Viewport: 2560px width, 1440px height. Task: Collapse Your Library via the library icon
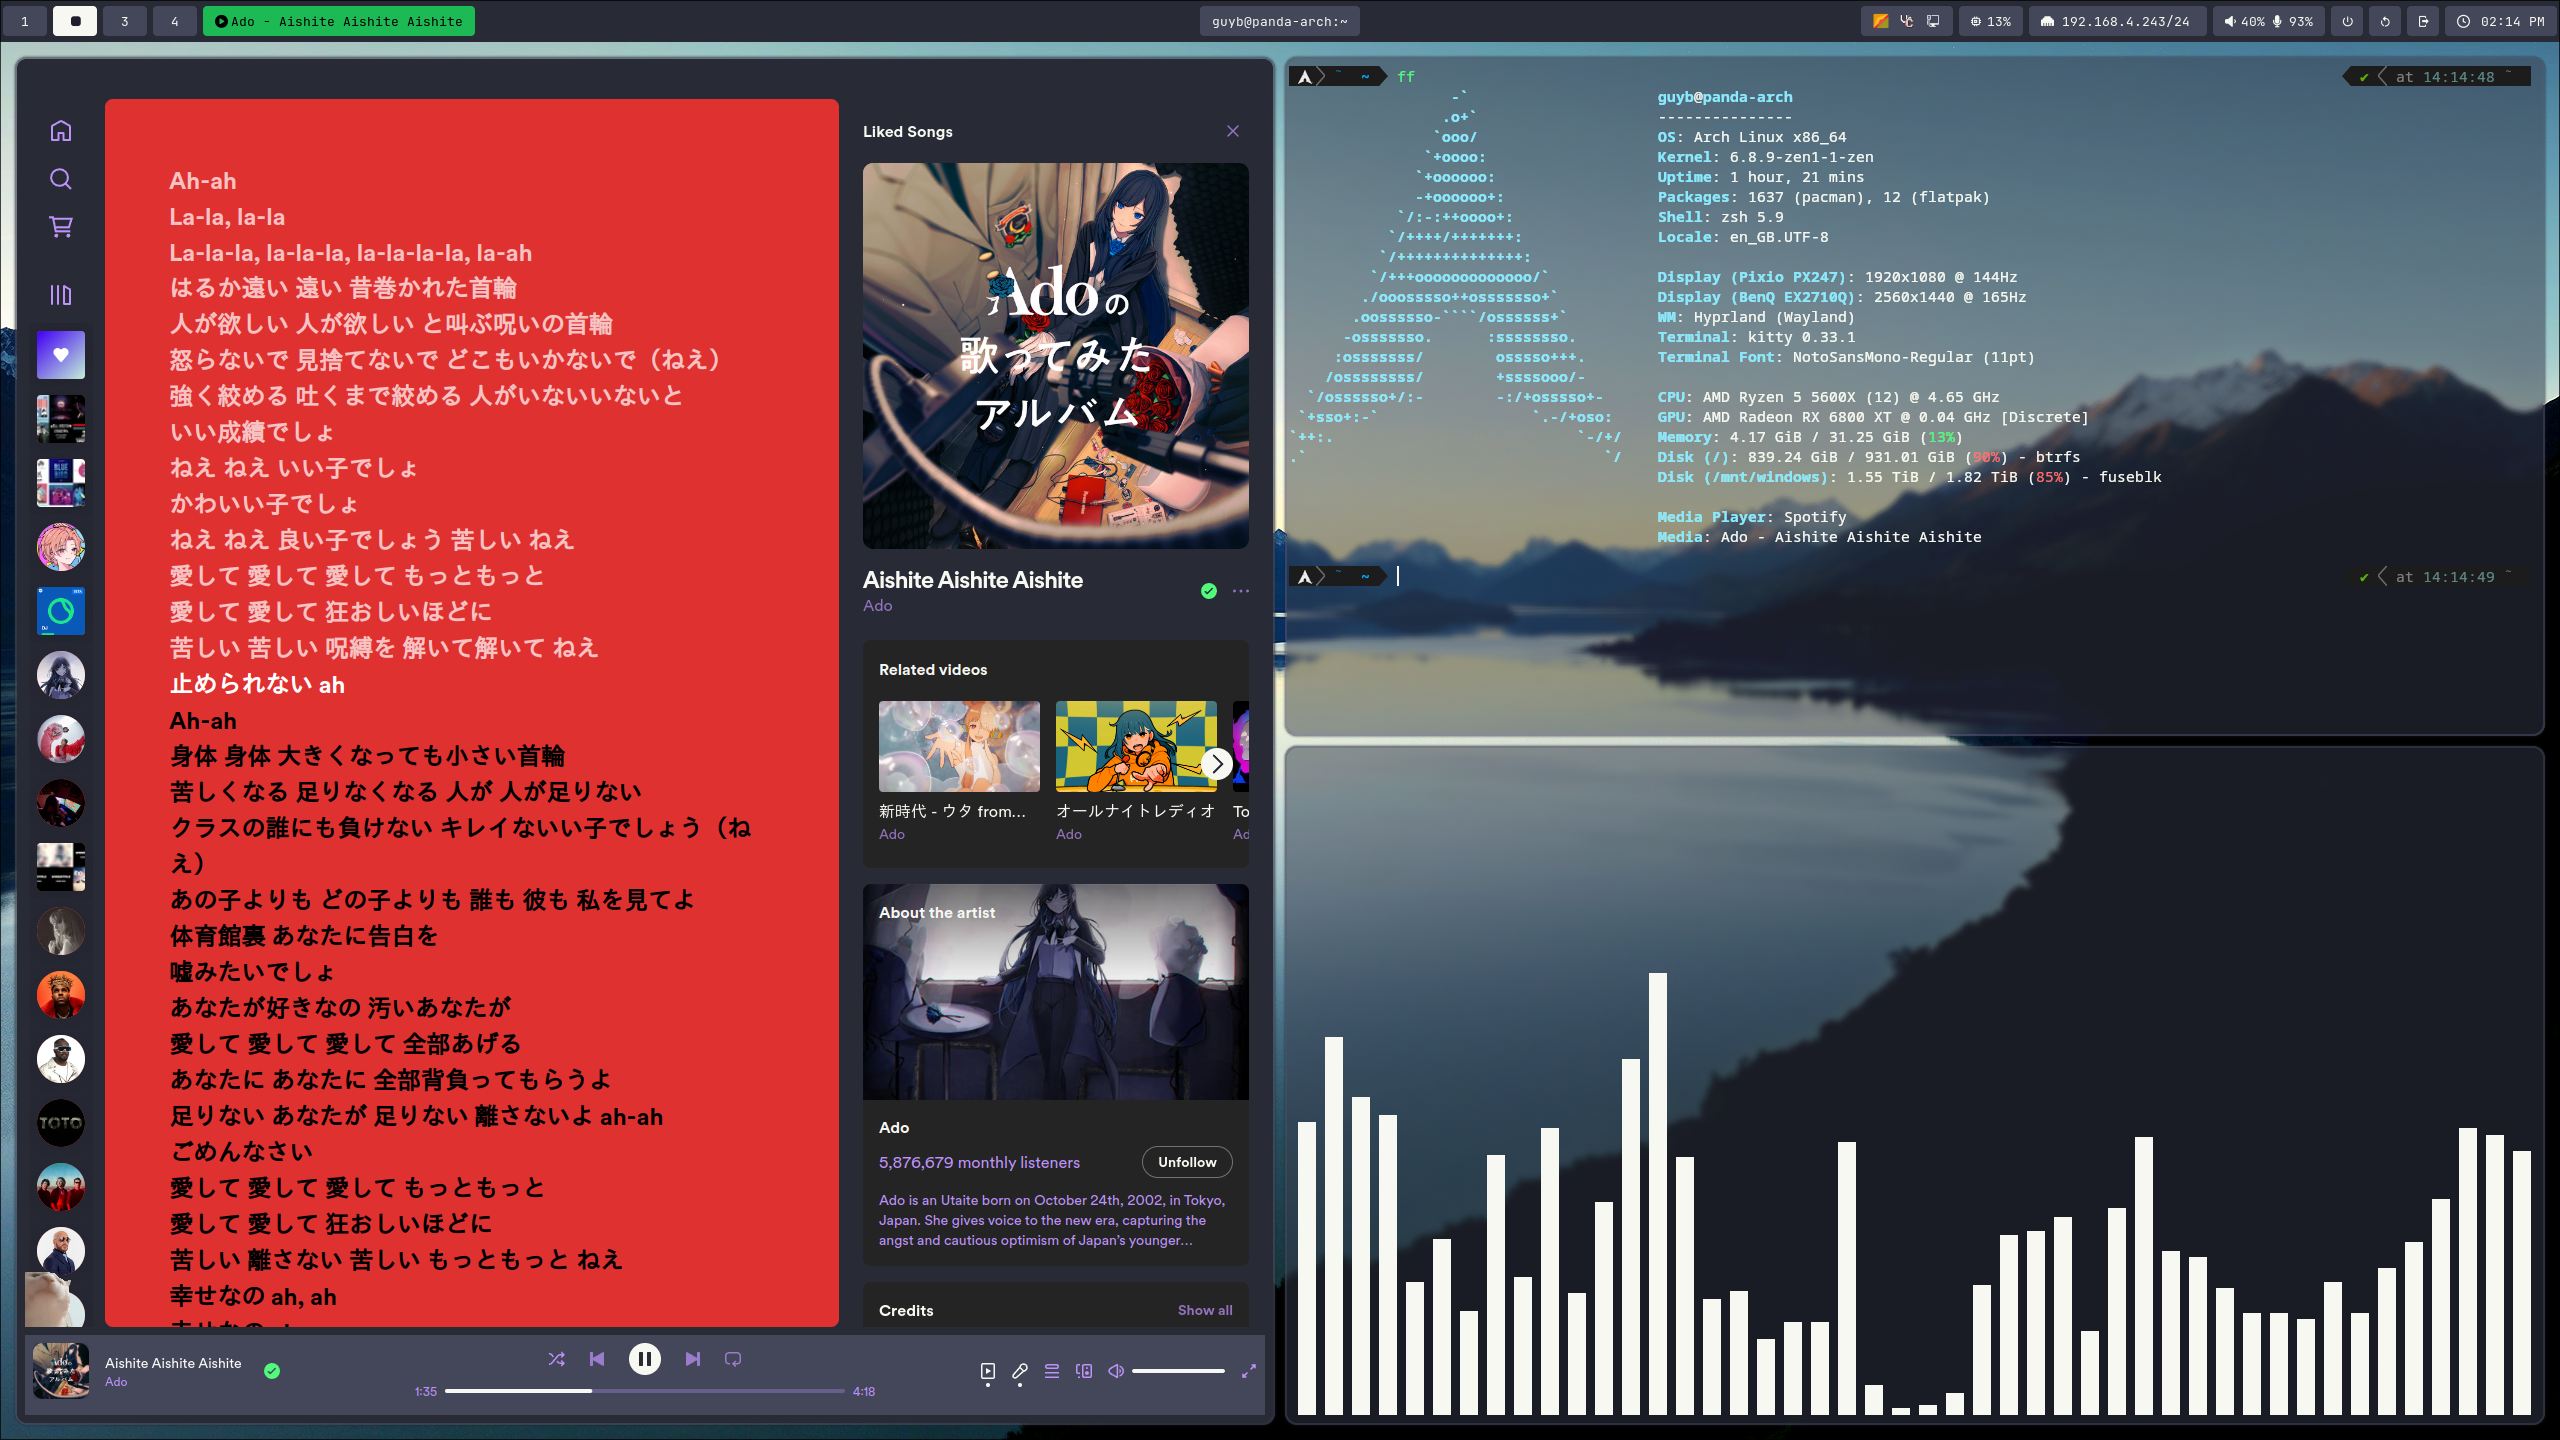click(x=61, y=295)
